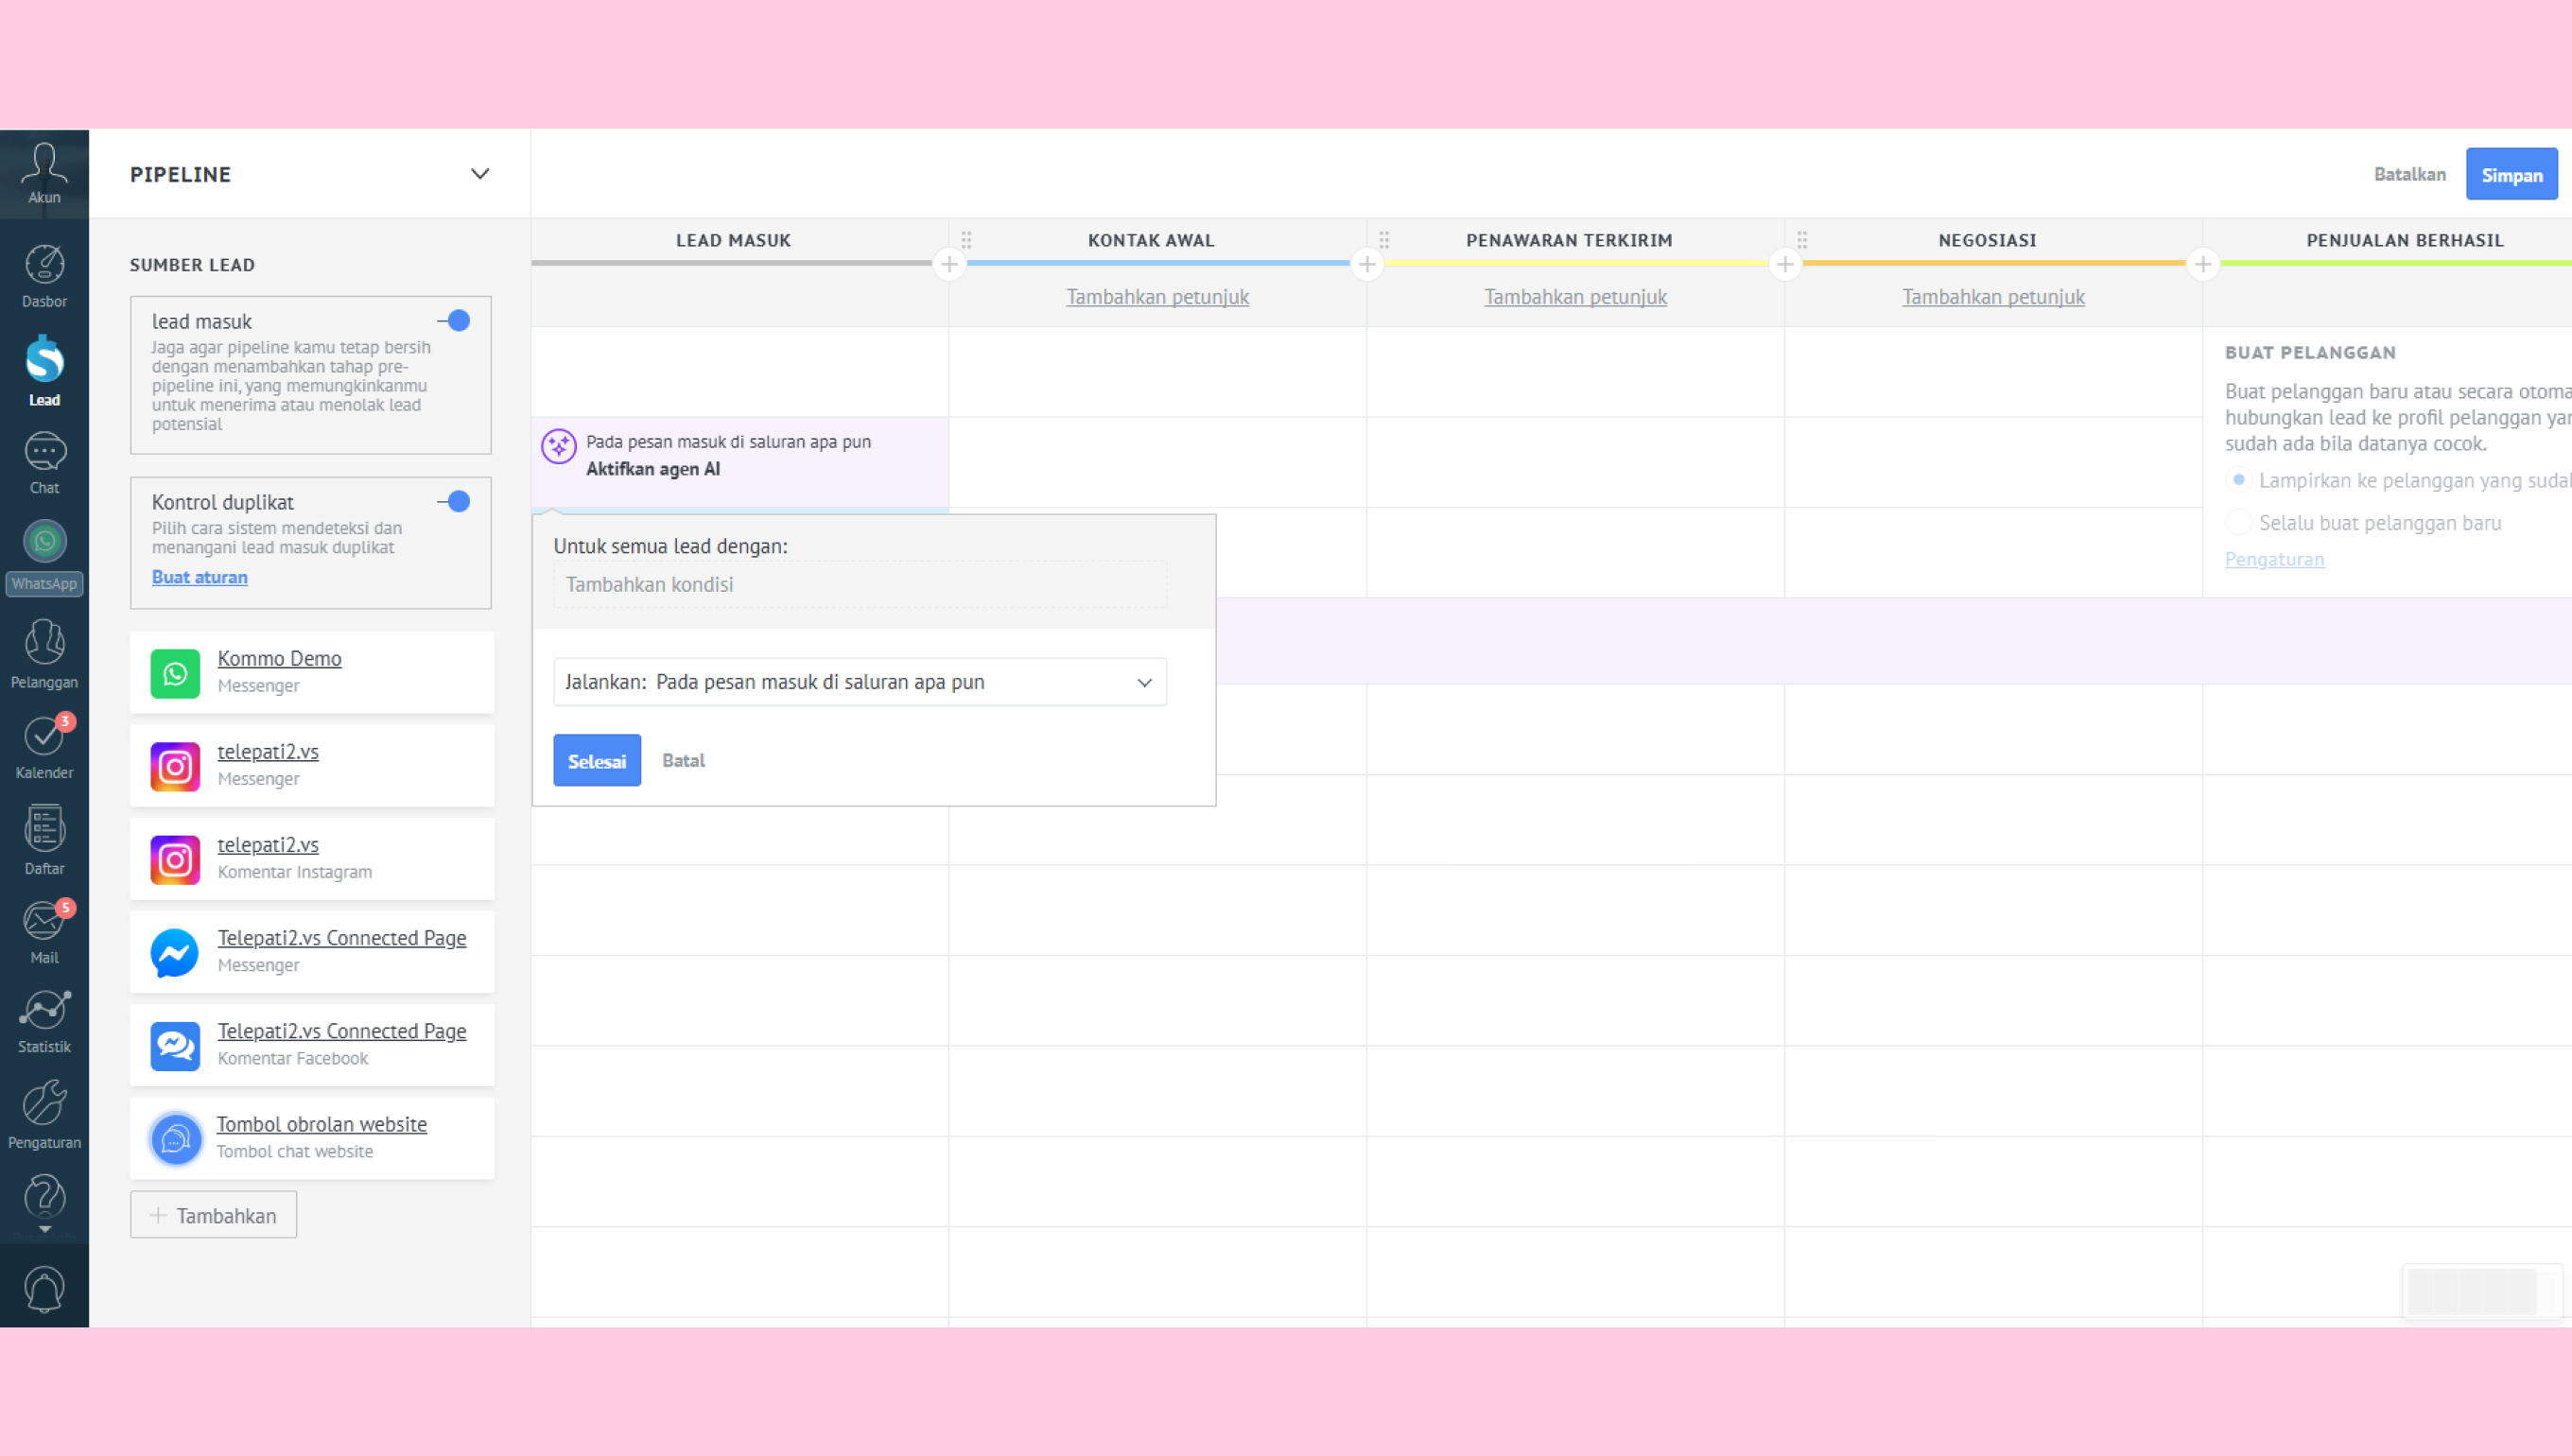Image resolution: width=2572 pixels, height=1456 pixels.
Task: Add stage after Negosiasi plus icon
Action: point(2203,265)
